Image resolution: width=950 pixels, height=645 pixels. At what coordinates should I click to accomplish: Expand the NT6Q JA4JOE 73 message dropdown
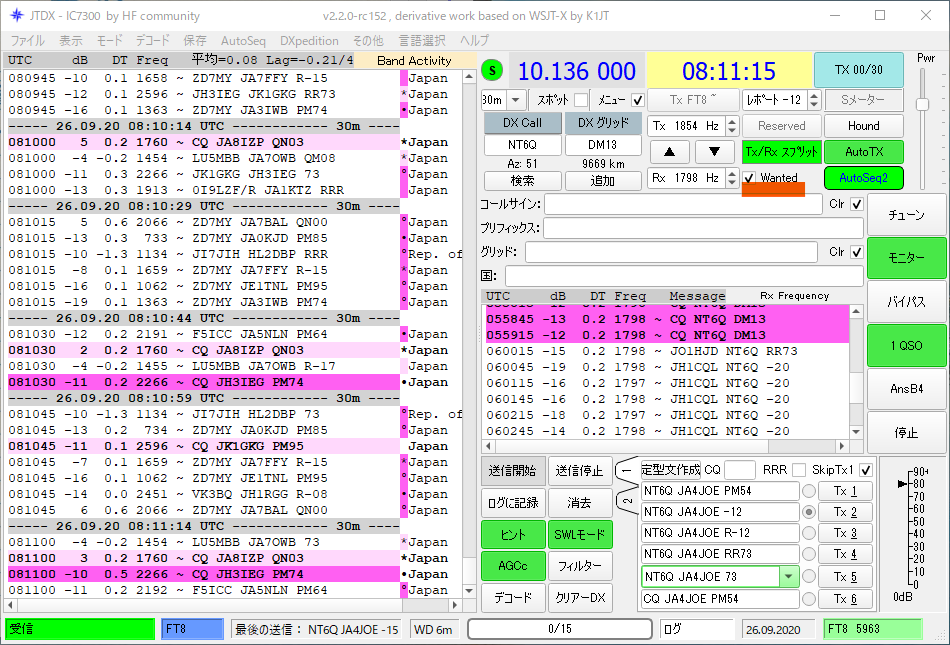pyautogui.click(x=789, y=577)
